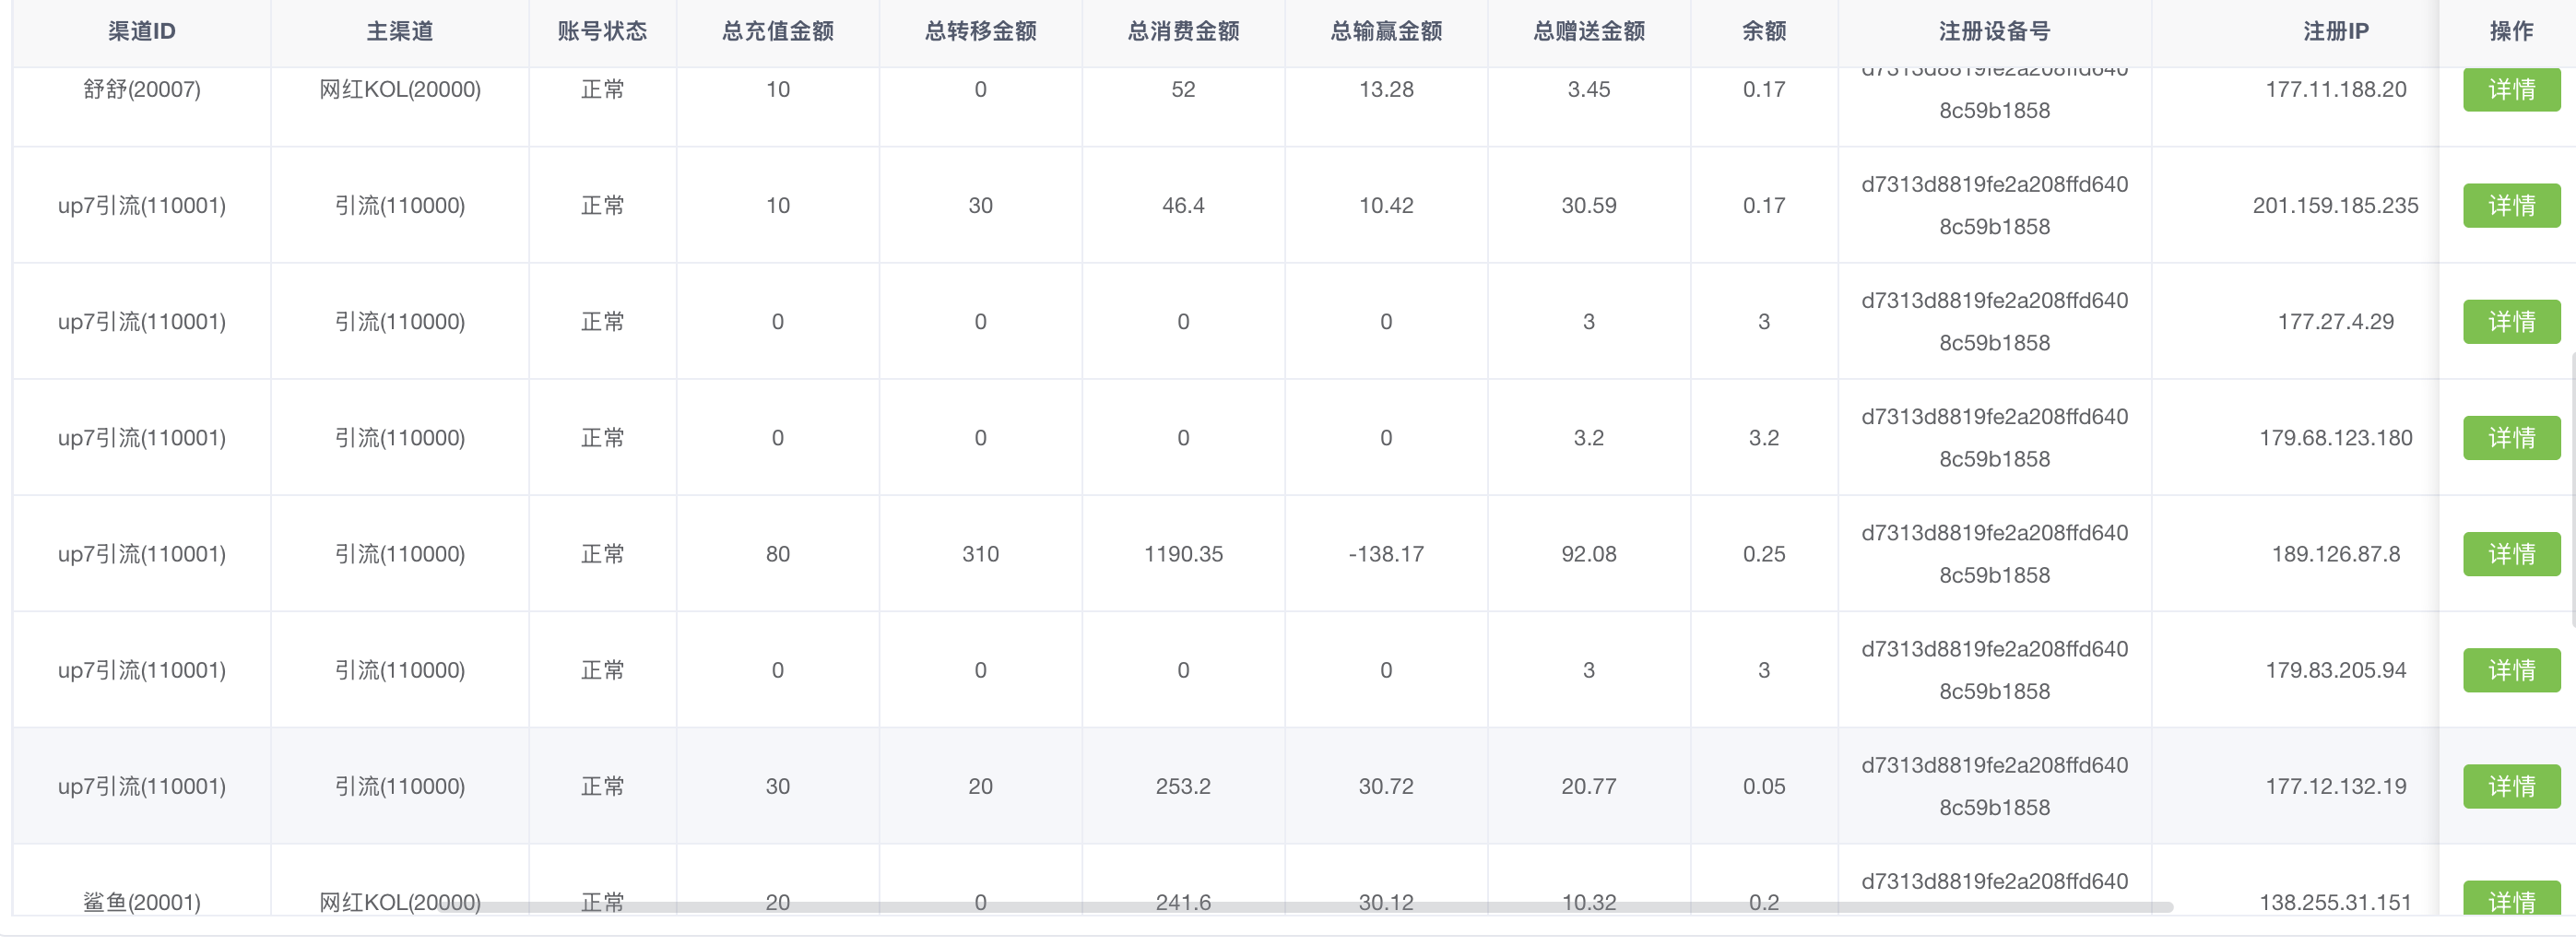The height and width of the screenshot is (946, 2576).
Task: Click the 0.05 balance value
Action: click(1764, 785)
